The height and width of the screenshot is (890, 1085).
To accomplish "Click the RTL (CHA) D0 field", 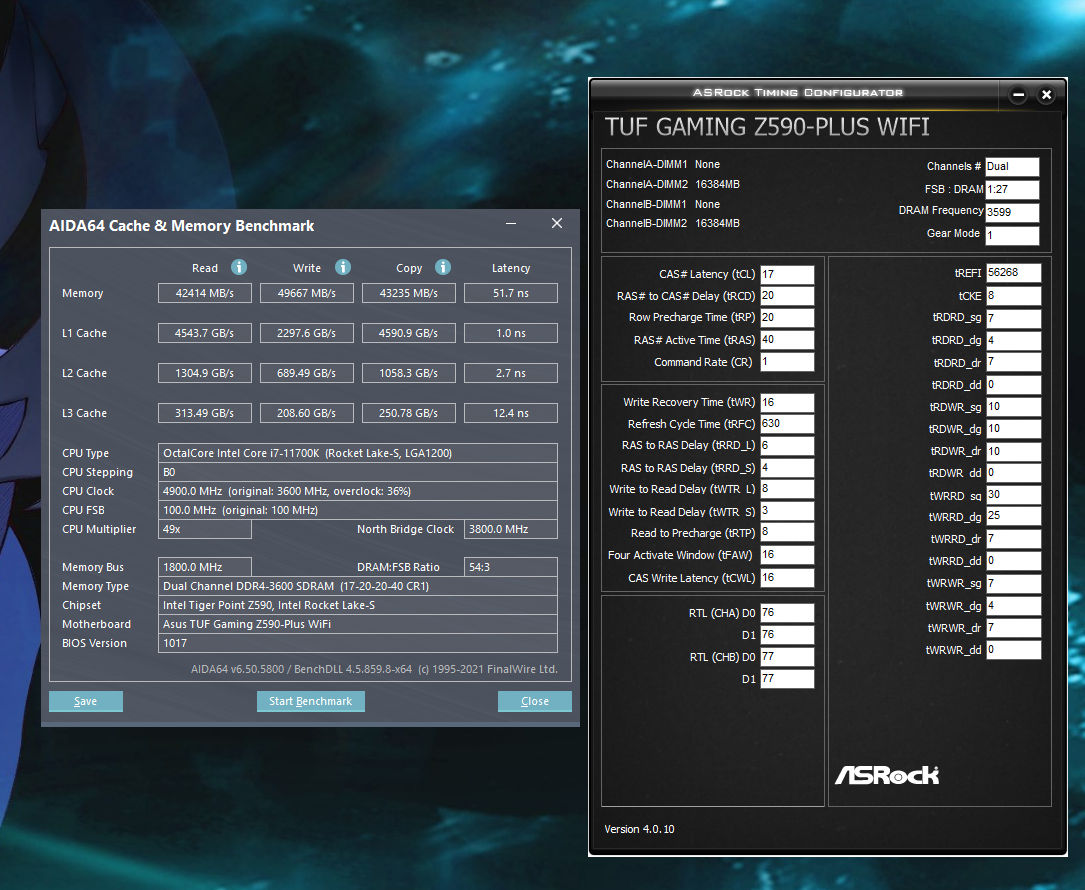I will pyautogui.click(x=787, y=612).
